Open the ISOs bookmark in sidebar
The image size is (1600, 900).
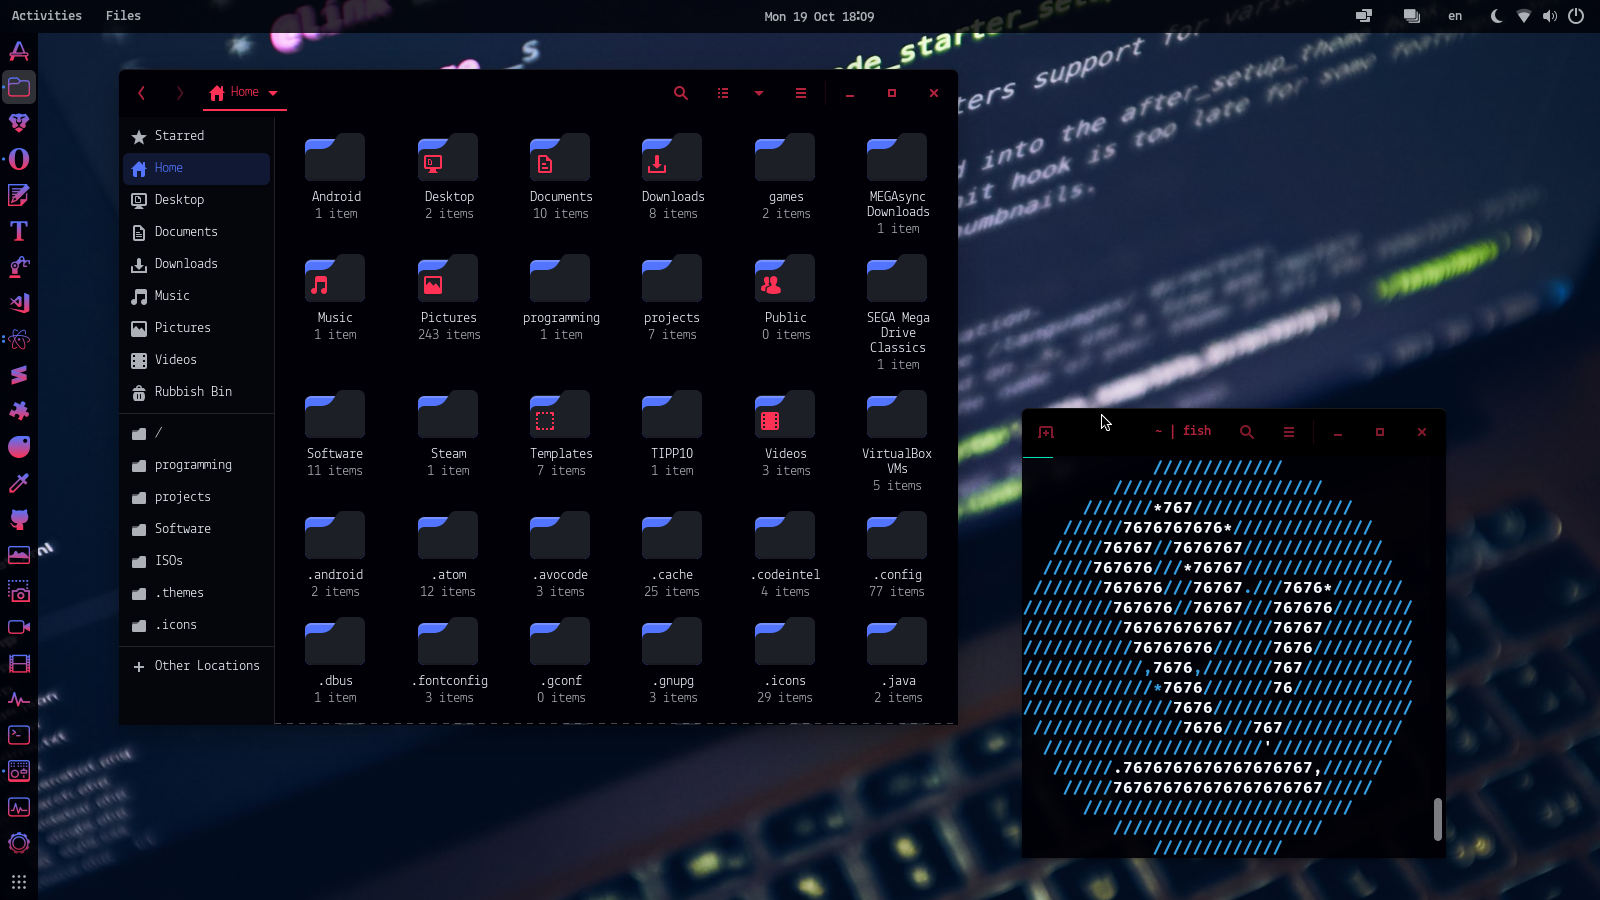197,561
